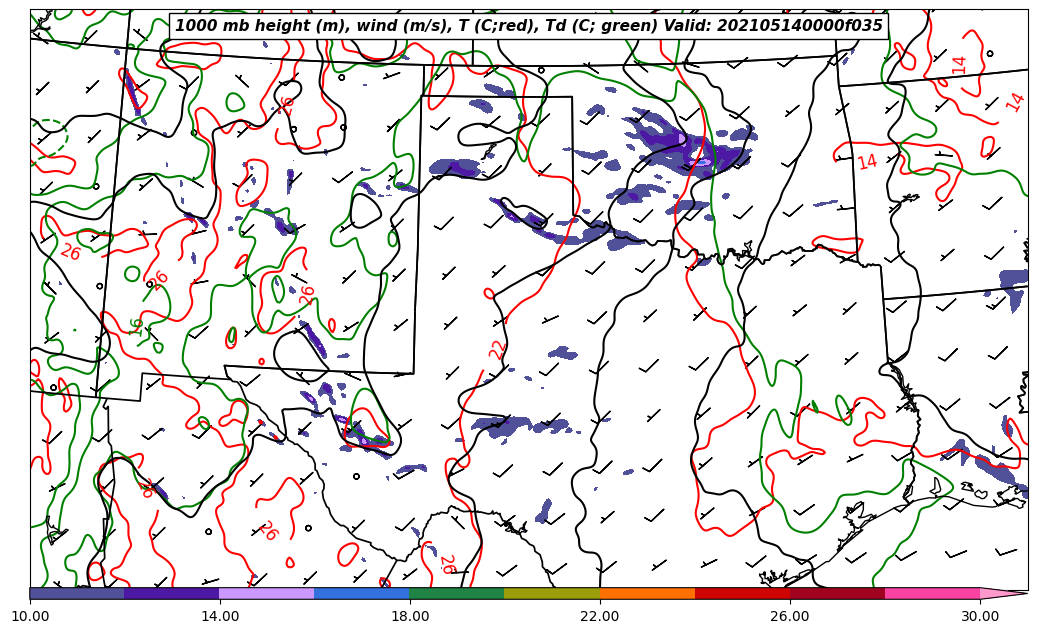This screenshot has width=1037, height=633.
Task: Select the 22.00 colorbar tick label
Action: point(600,616)
